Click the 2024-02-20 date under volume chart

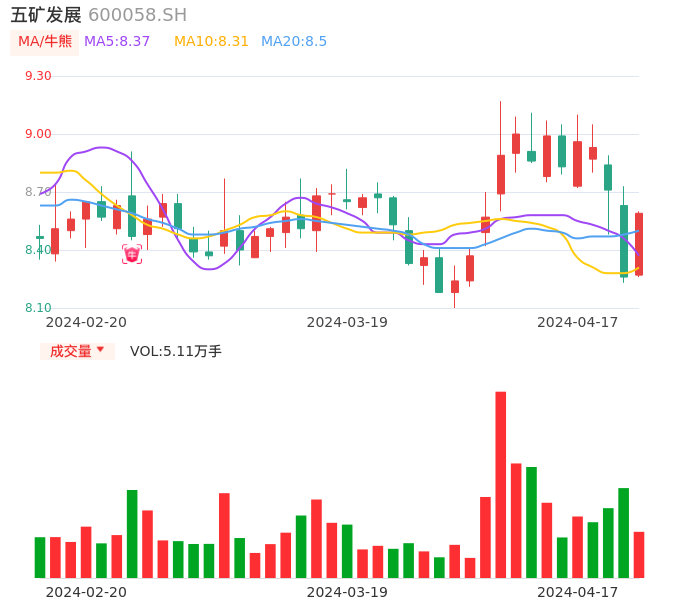[x=86, y=592]
